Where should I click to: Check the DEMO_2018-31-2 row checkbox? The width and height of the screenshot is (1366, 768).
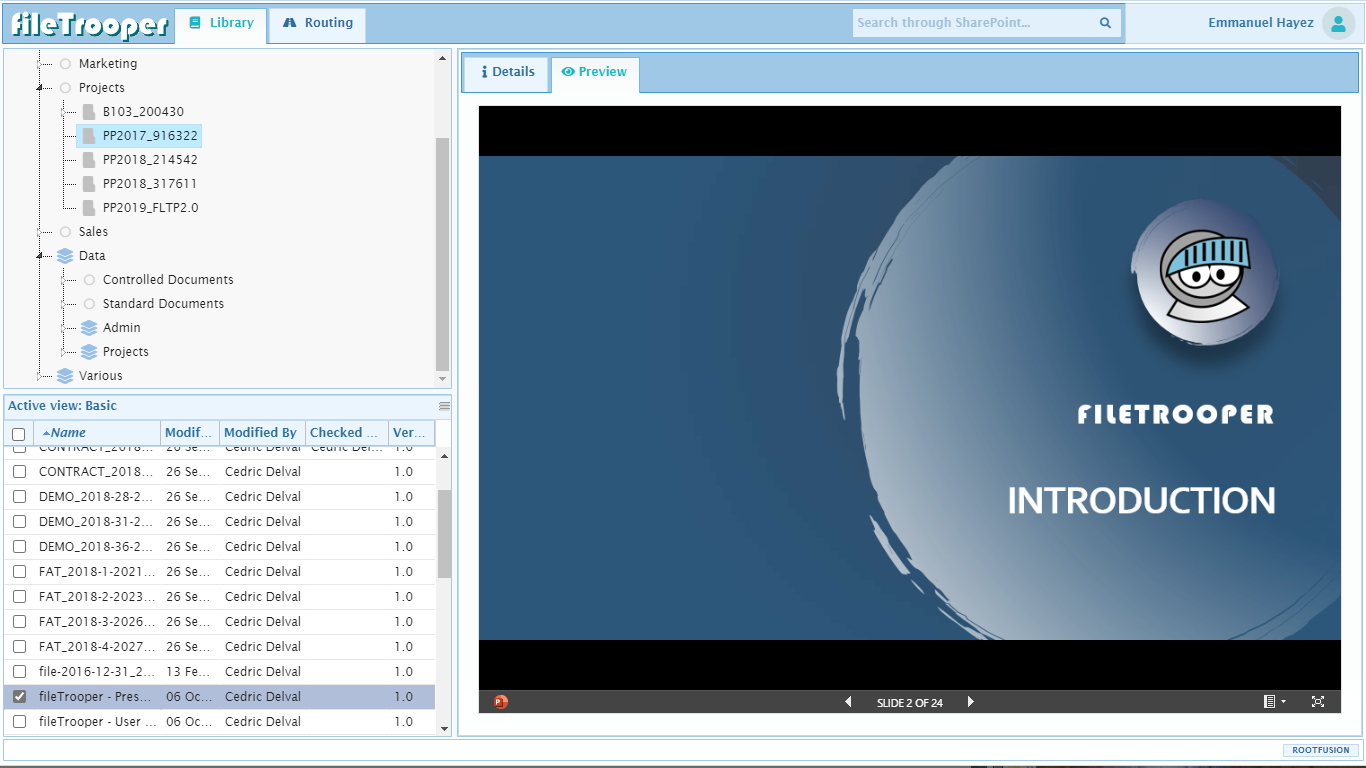pos(19,522)
